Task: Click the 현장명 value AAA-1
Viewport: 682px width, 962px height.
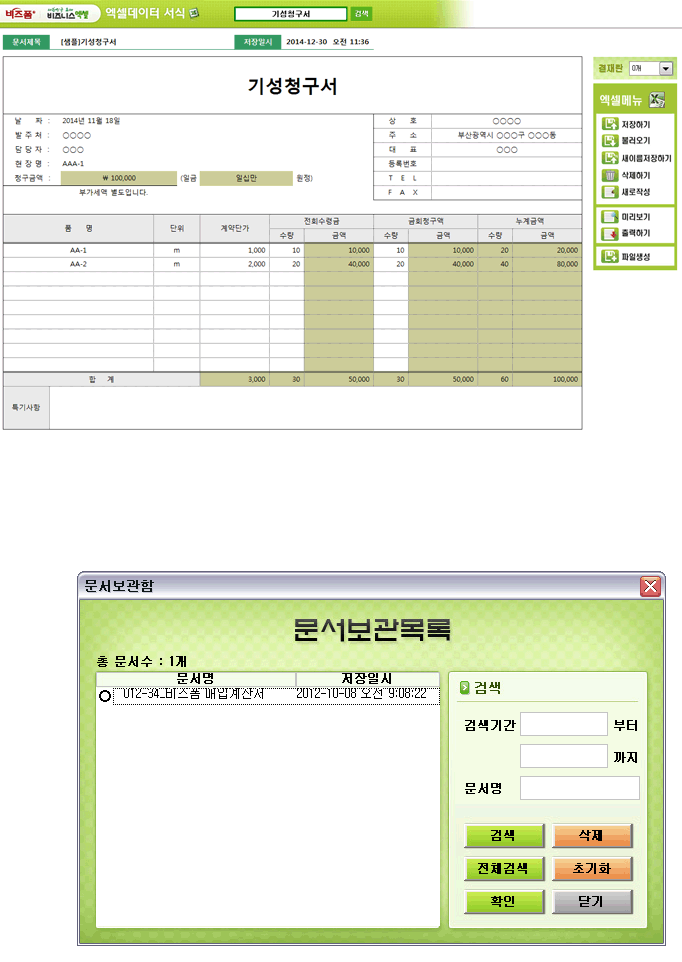Action: point(73,164)
